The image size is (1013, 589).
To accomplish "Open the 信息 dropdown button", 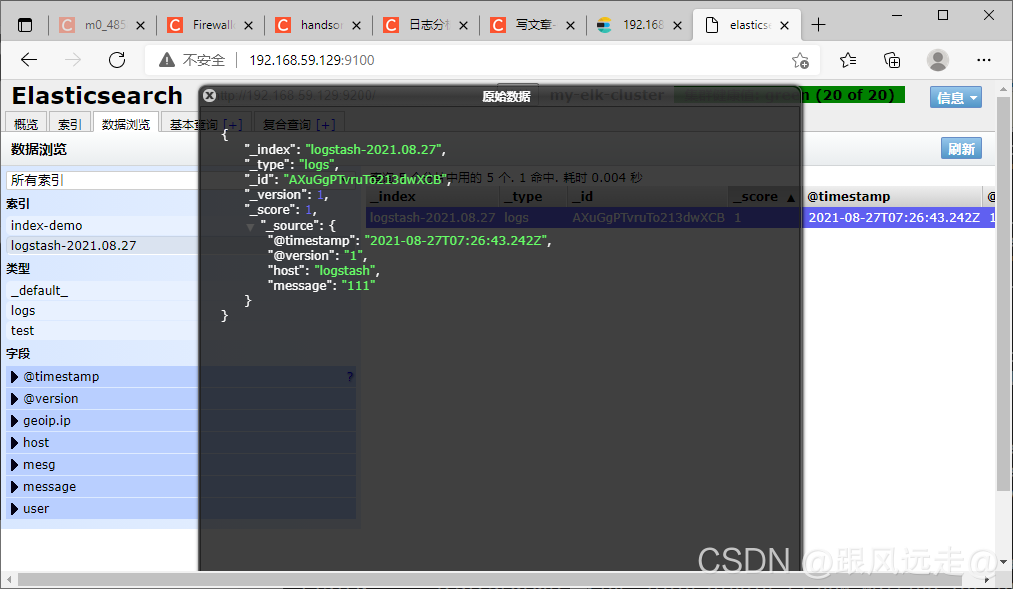I will pyautogui.click(x=956, y=98).
